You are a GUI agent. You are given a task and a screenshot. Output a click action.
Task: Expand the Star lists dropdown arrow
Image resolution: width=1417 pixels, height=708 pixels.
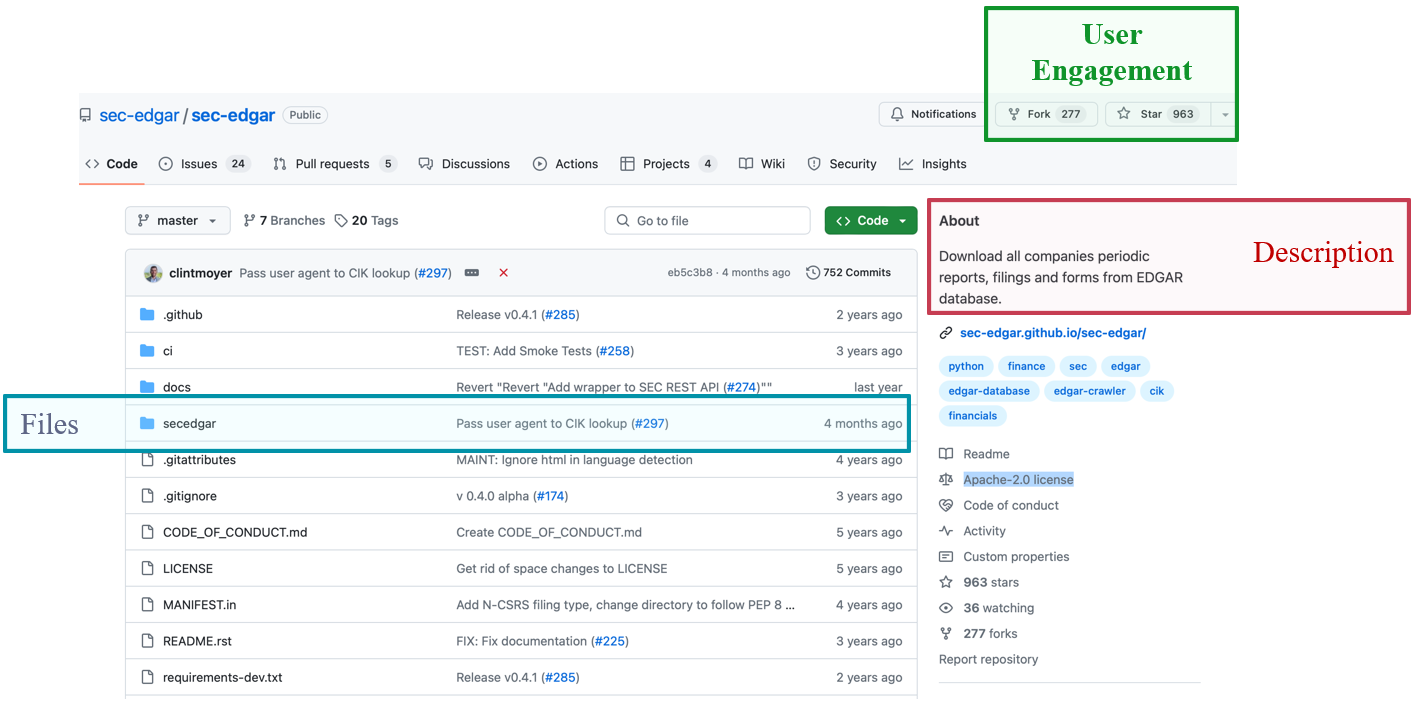tap(1225, 114)
